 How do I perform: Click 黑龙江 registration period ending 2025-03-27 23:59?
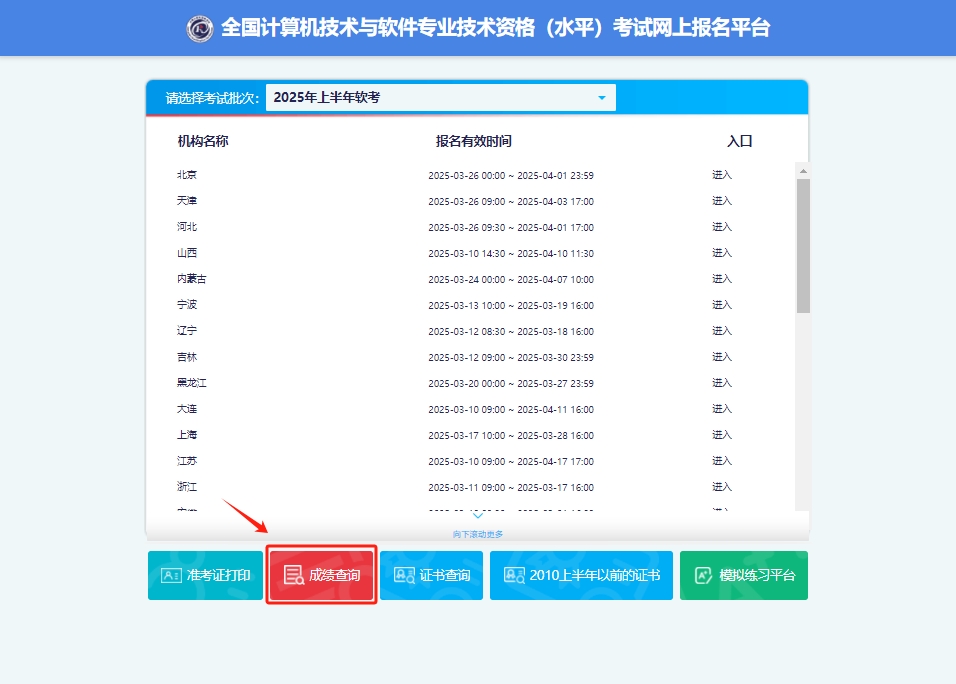click(511, 383)
